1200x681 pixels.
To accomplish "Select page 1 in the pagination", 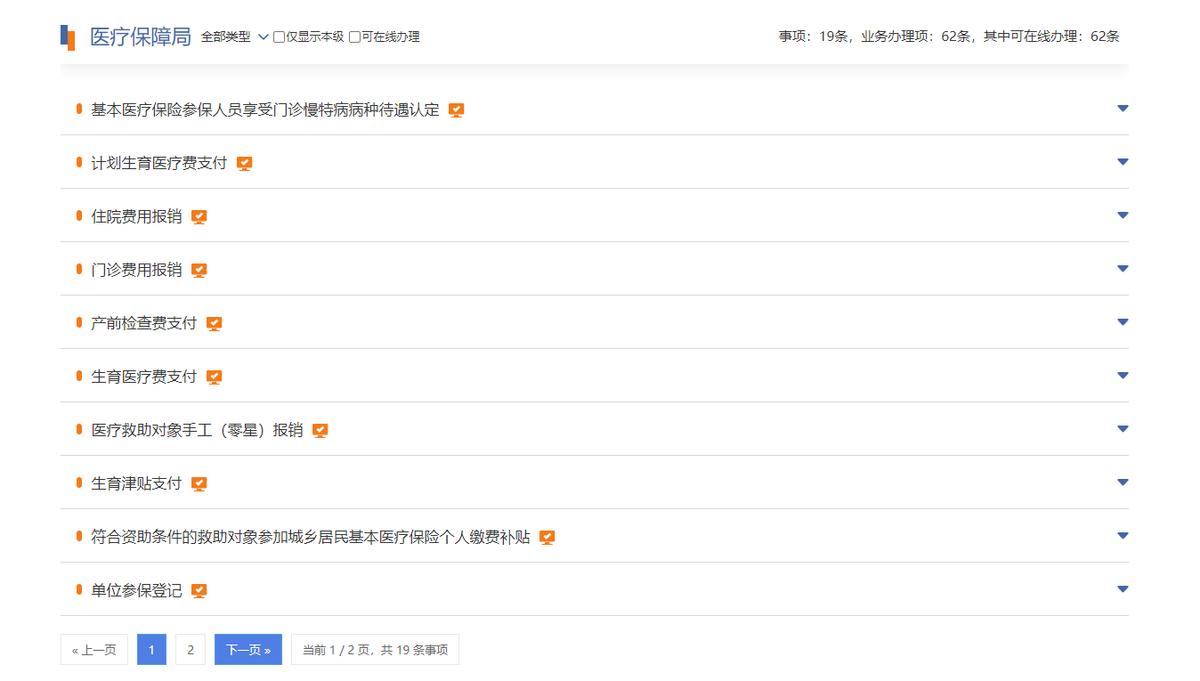I will [150, 648].
